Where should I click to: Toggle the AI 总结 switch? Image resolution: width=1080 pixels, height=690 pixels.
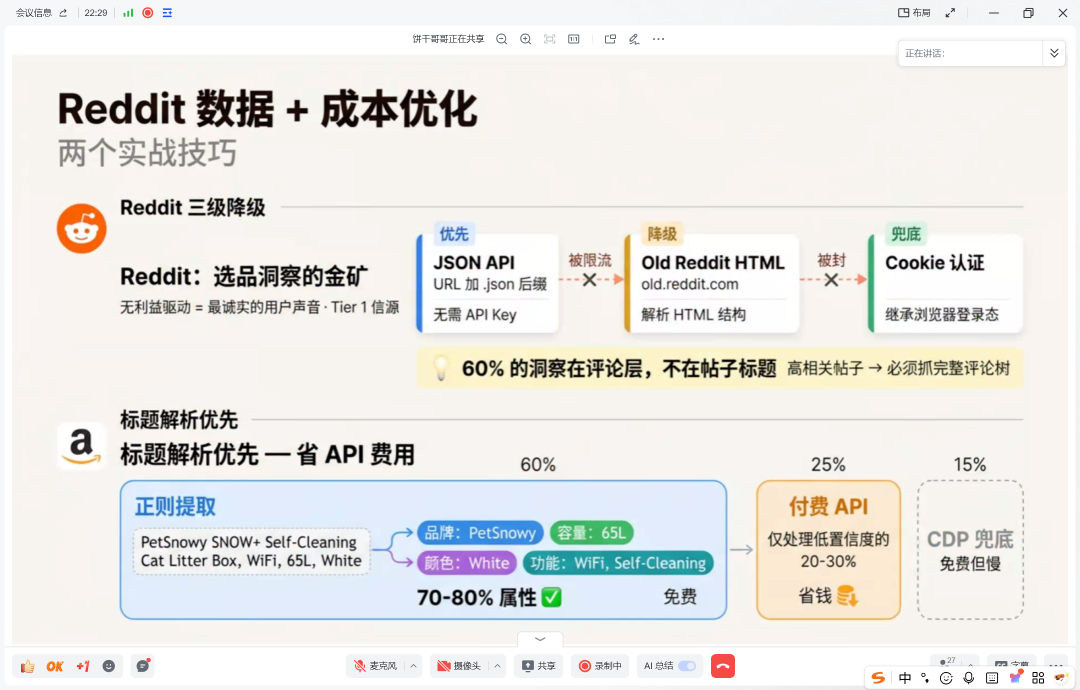687,666
